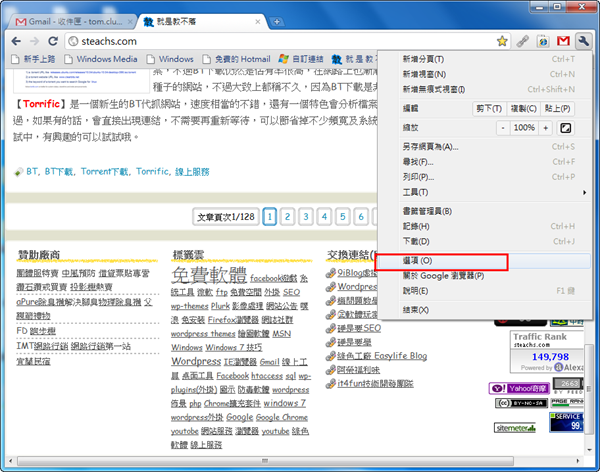This screenshot has width=600, height=472.
Task: Open 新手上路 bookmark
Action: [33, 59]
